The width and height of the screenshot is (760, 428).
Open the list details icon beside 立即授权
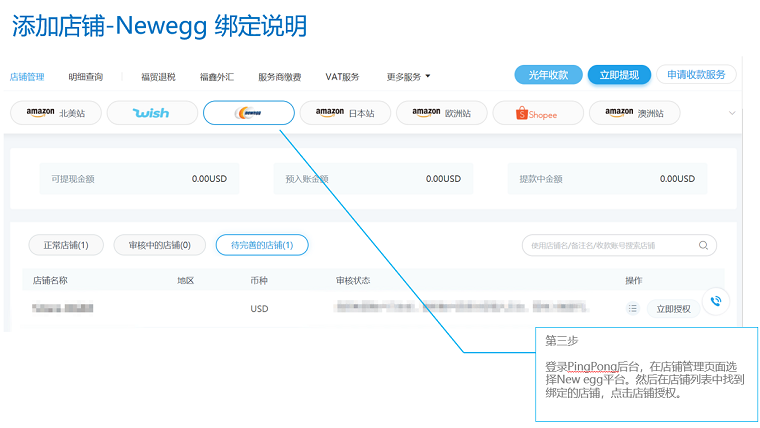click(633, 309)
